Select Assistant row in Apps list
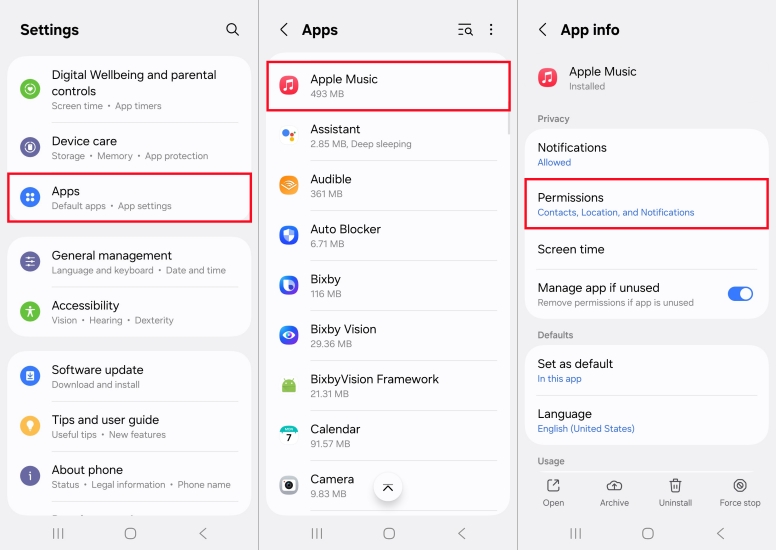Screen dimensions: 776x550 pos(388,136)
